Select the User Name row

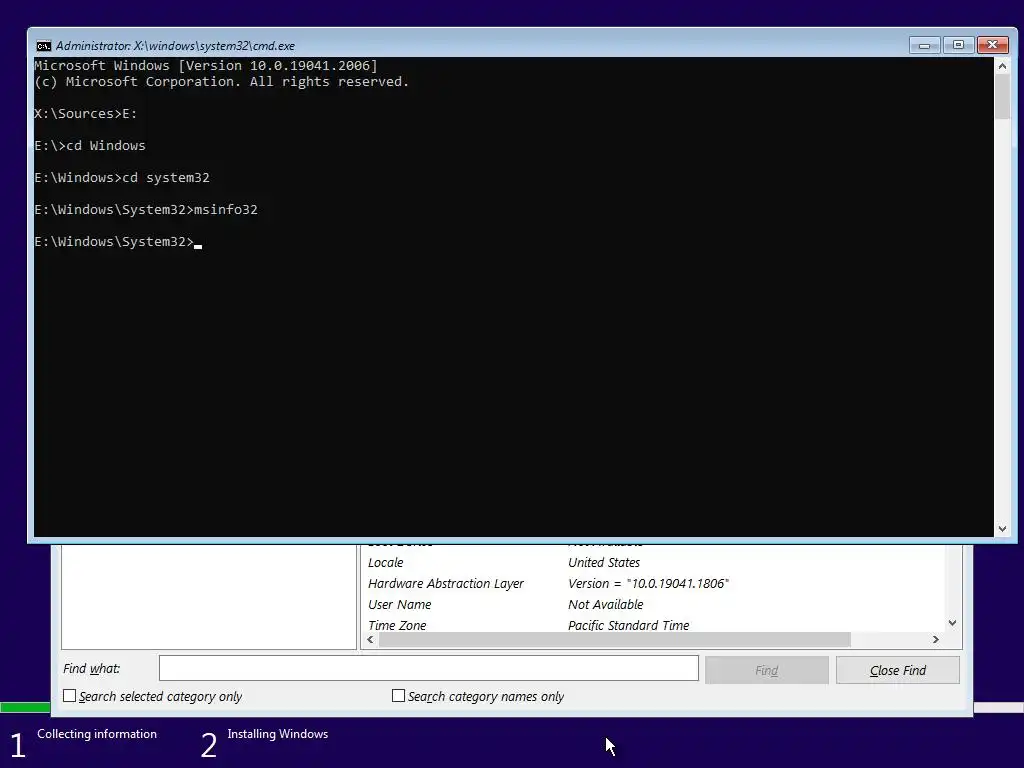pos(653,604)
